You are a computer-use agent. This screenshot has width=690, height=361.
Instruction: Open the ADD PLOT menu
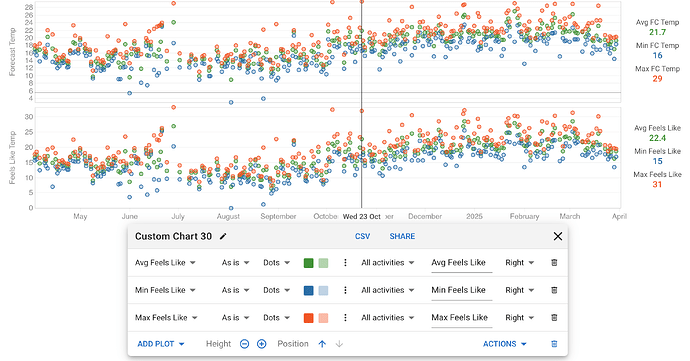tap(161, 344)
